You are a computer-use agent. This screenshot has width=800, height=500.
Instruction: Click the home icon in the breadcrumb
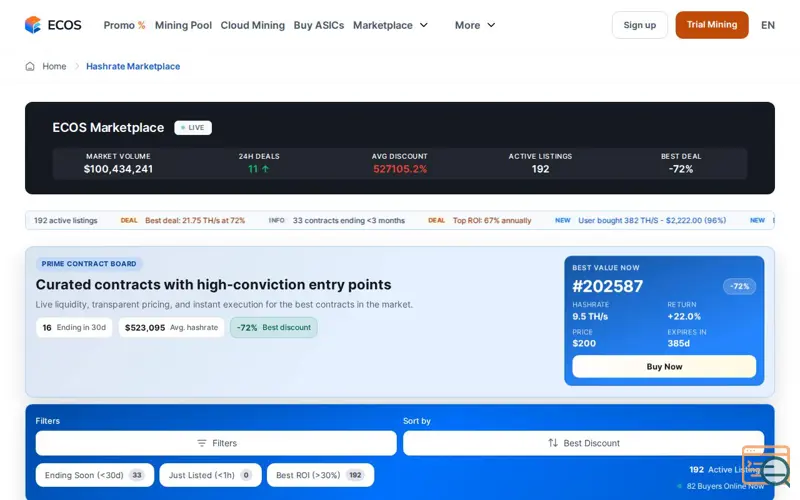tap(30, 66)
